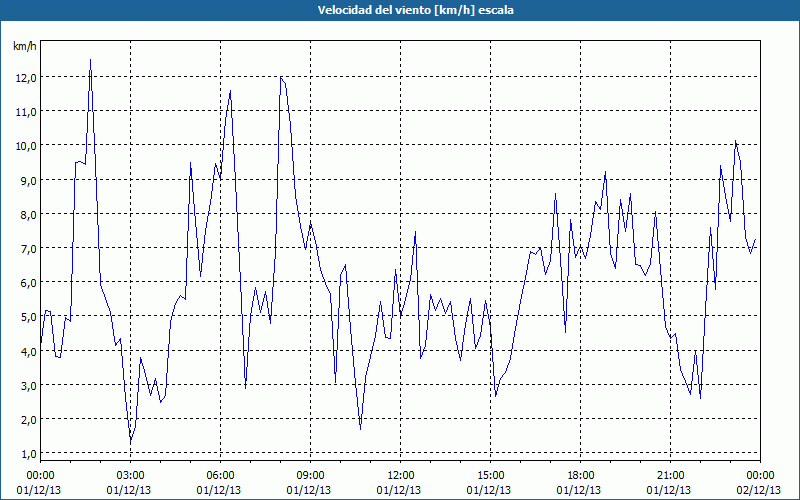The image size is (800, 500).
Task: Click the '10,0' y-axis value
Action: (26, 145)
